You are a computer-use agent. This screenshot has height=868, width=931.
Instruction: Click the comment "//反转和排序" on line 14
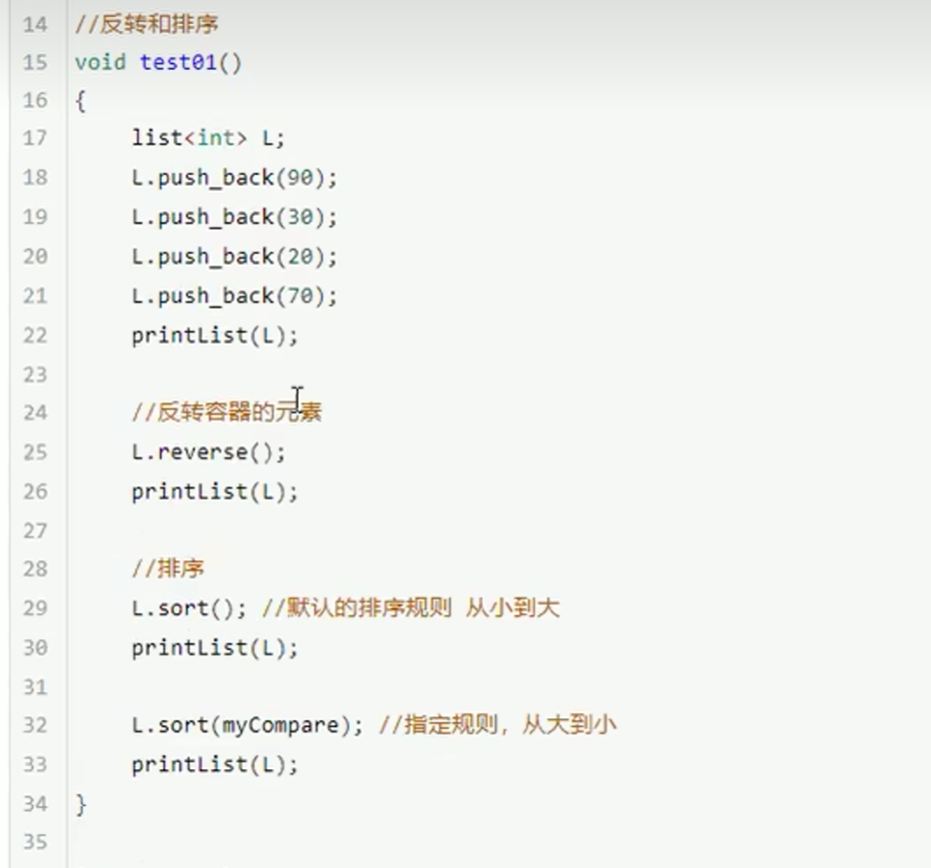coord(147,24)
